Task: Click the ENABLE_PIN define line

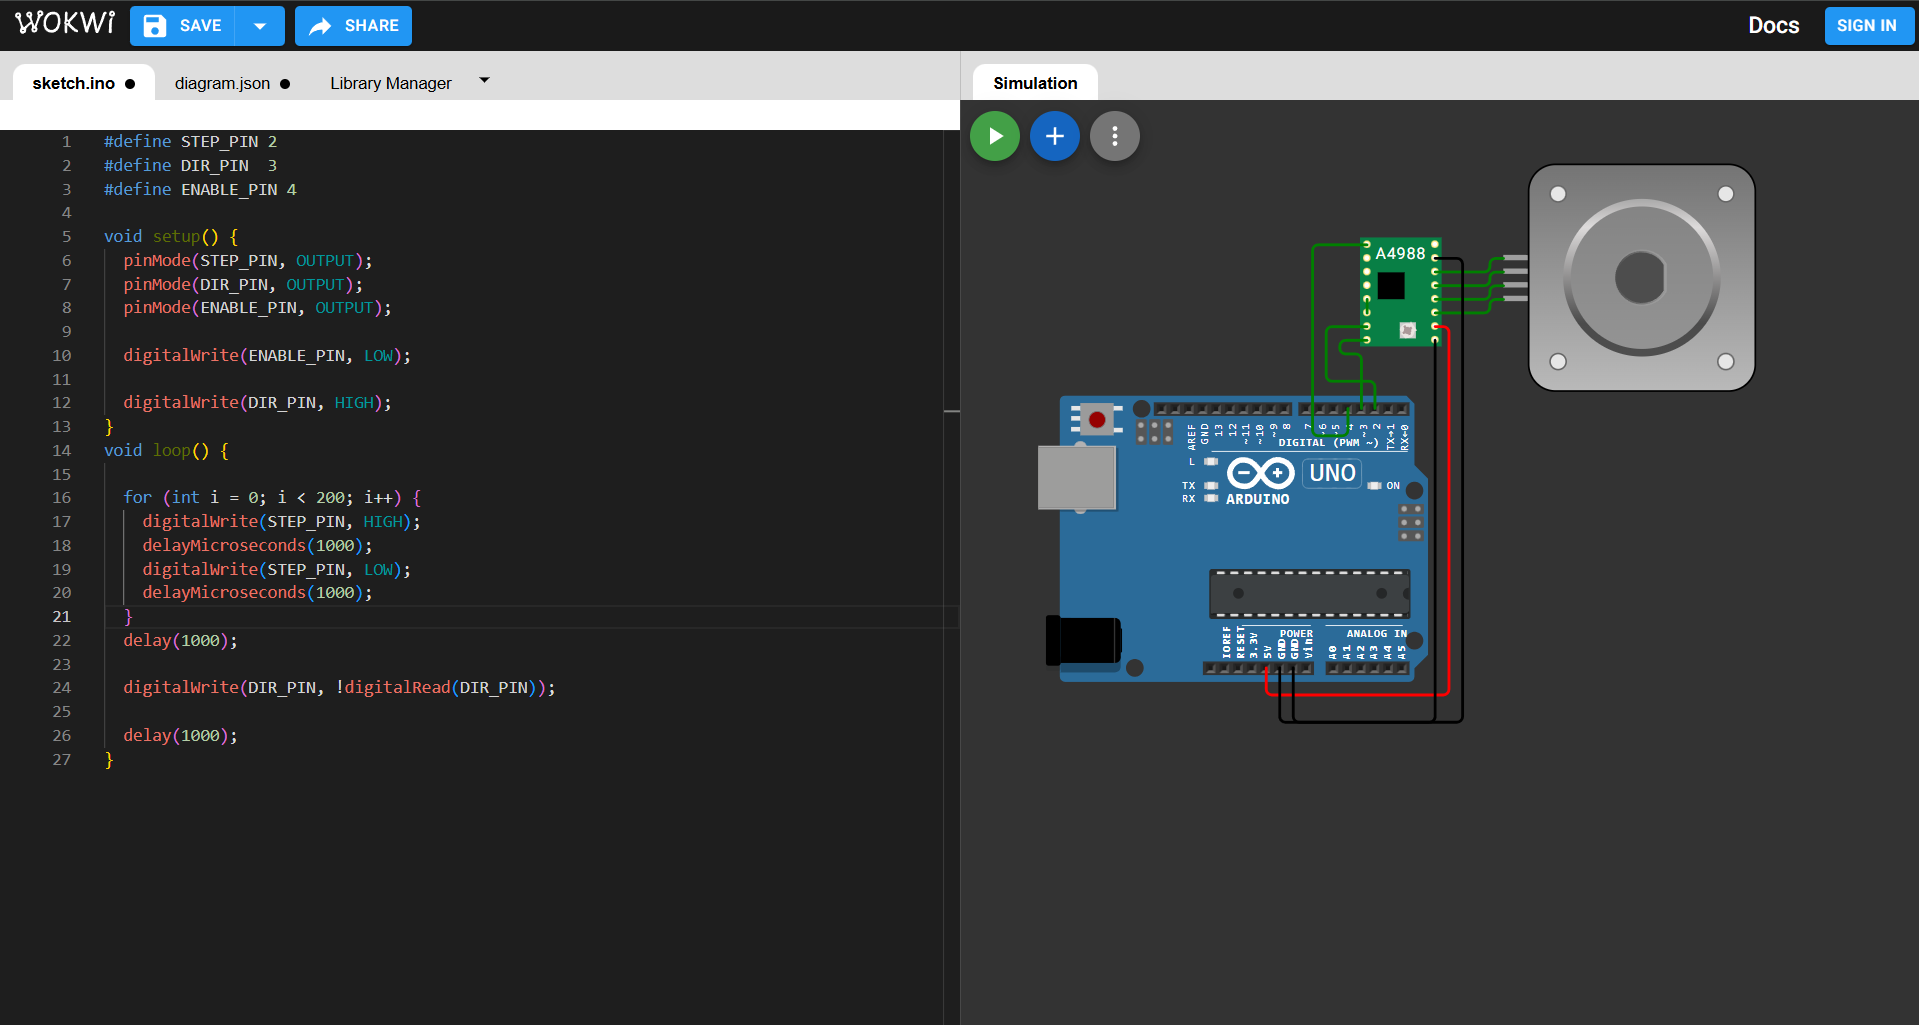Action: pos(200,190)
